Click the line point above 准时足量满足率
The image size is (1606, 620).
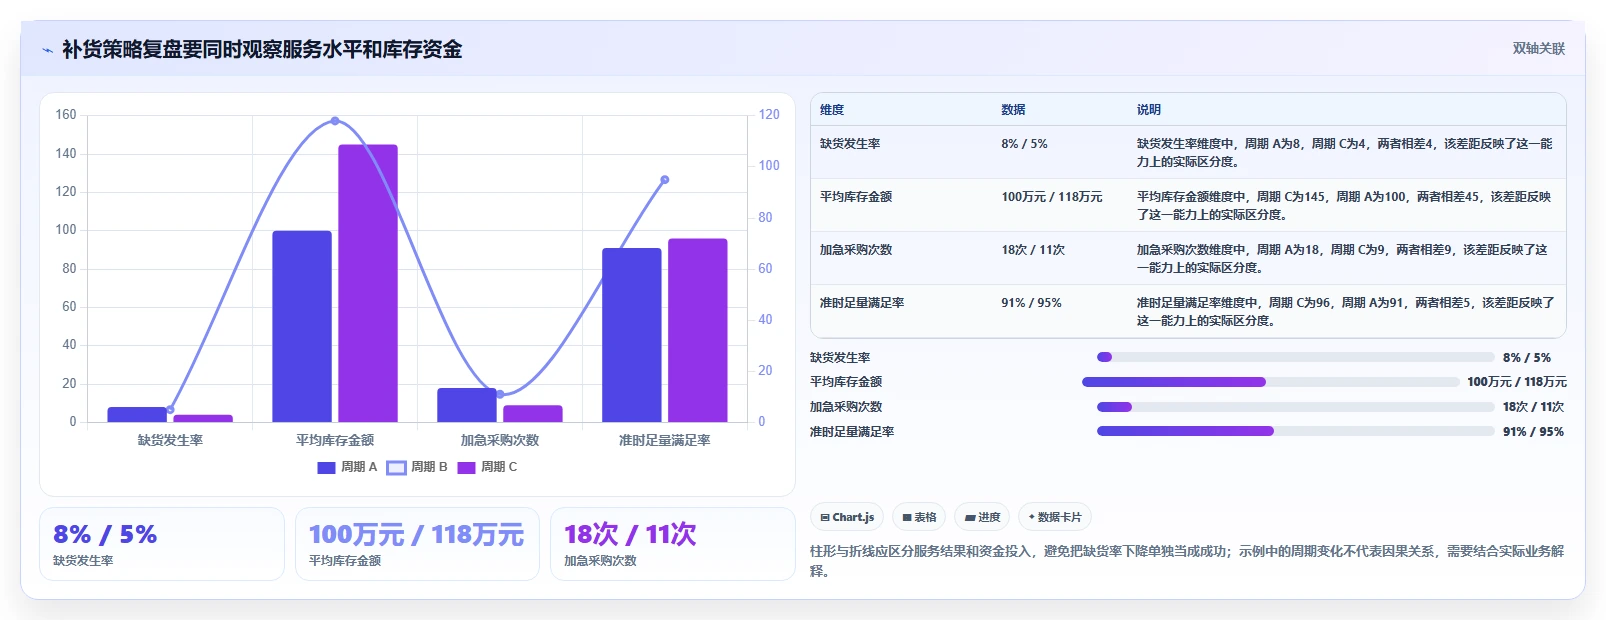pyautogui.click(x=665, y=180)
